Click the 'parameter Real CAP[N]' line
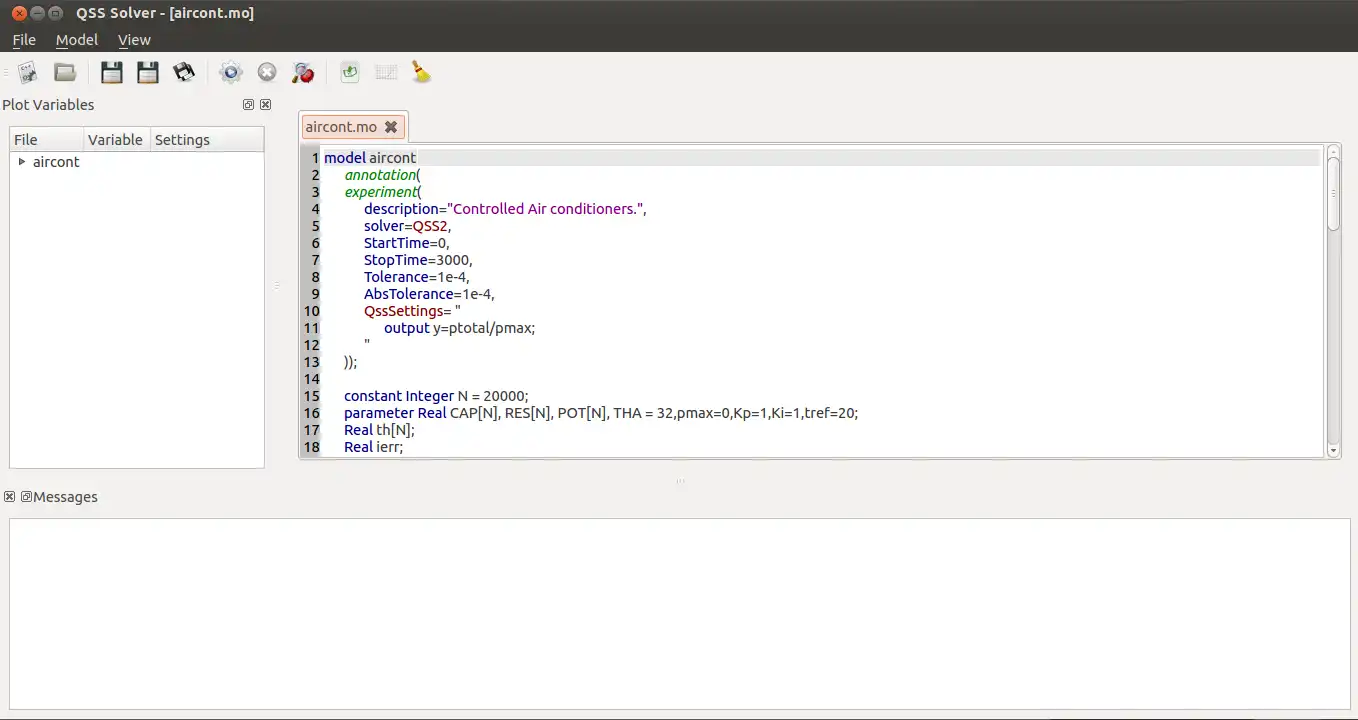 (601, 413)
